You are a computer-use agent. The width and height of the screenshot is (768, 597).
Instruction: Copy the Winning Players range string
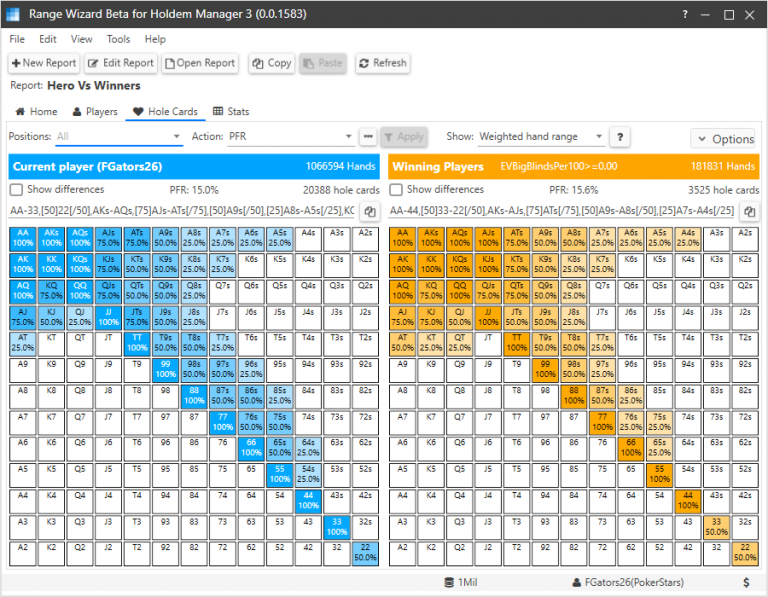pos(749,212)
